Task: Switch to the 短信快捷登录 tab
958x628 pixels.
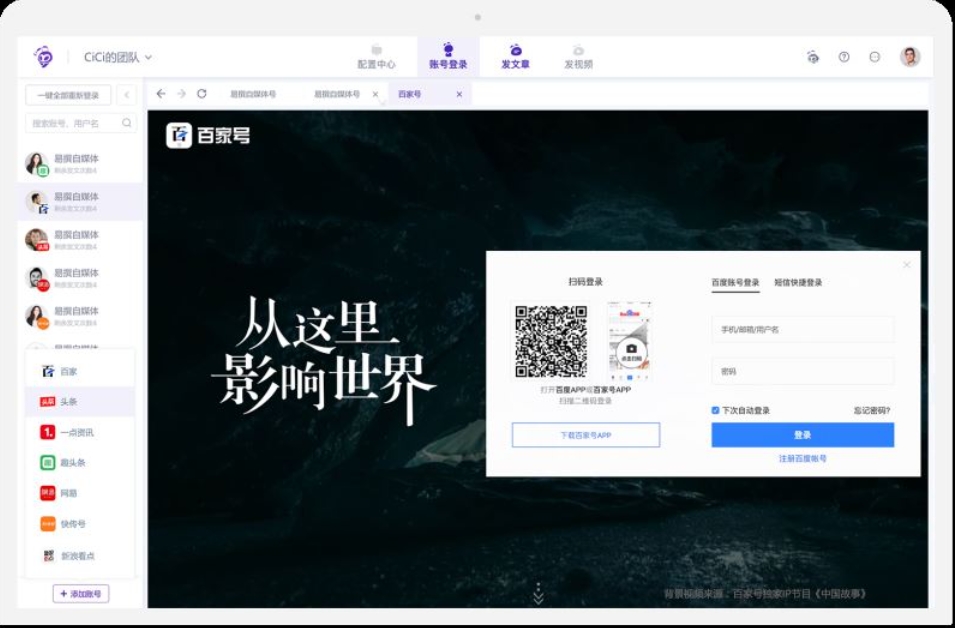Action: click(x=798, y=282)
